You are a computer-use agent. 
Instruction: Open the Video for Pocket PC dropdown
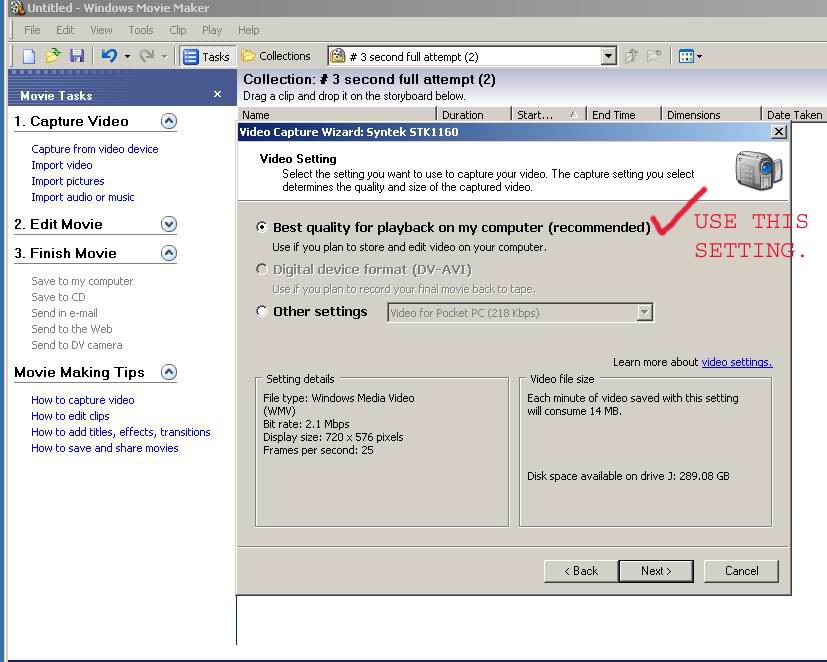coord(520,312)
